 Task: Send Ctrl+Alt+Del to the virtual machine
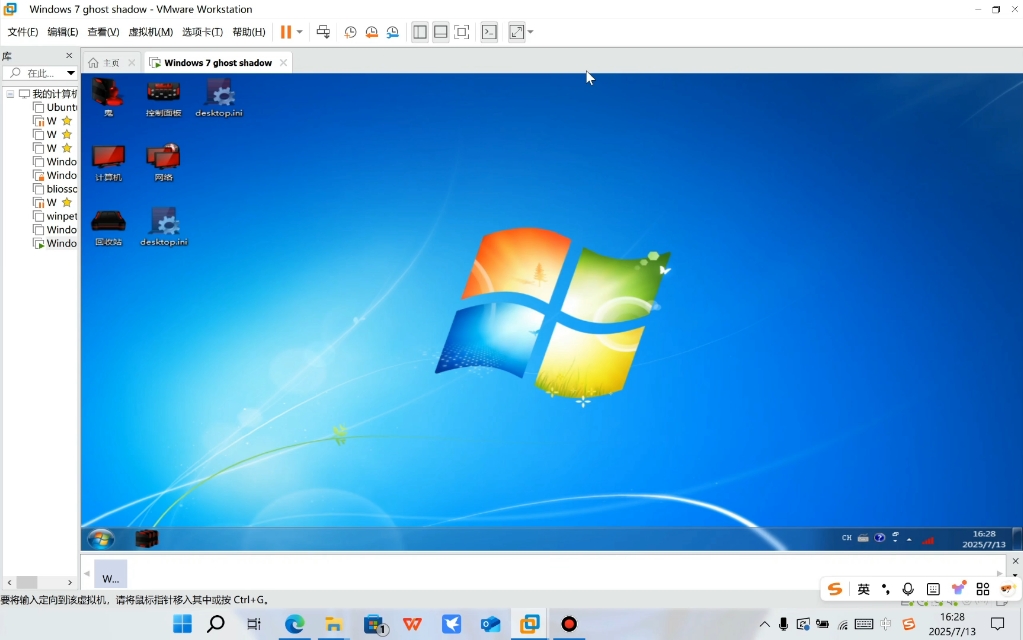(x=323, y=32)
